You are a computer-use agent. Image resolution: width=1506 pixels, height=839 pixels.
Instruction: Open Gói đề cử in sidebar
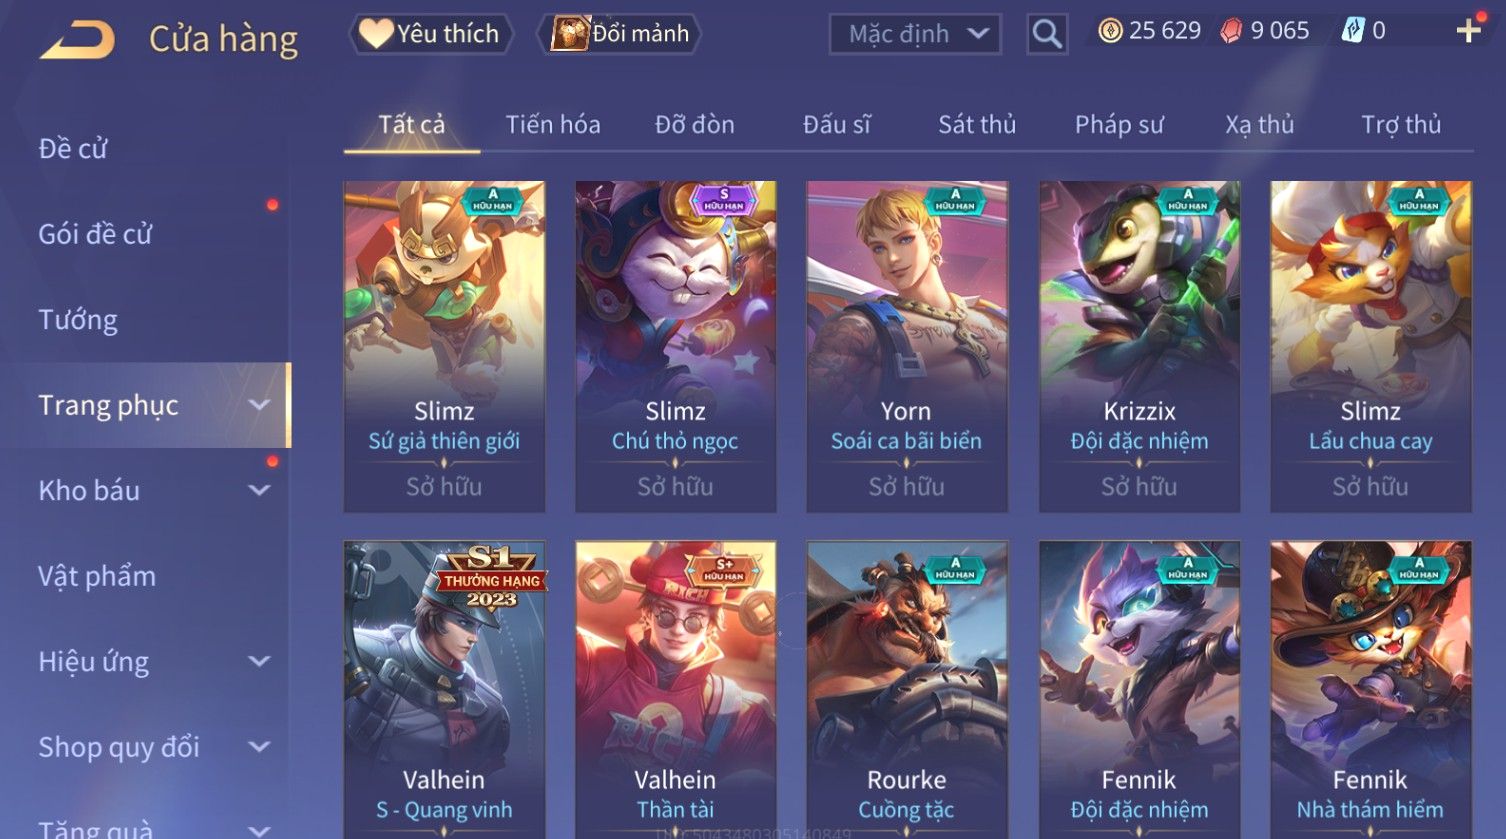click(95, 234)
